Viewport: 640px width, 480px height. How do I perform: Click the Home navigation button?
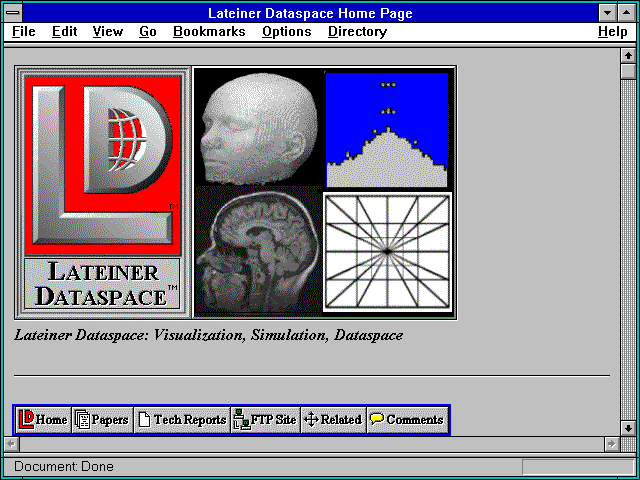click(x=44, y=420)
